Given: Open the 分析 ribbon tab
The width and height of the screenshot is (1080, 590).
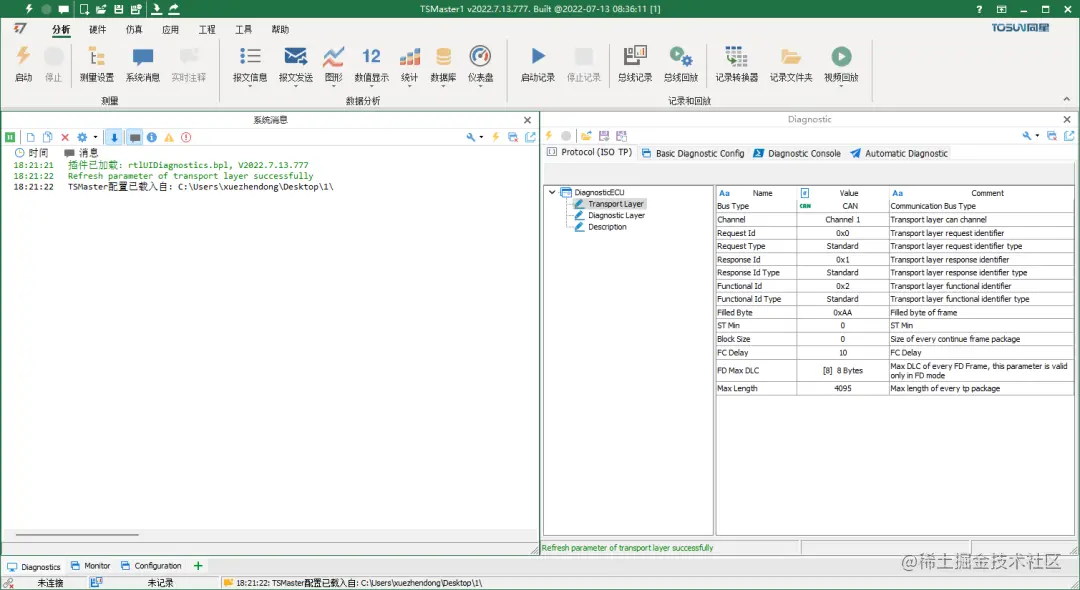Looking at the screenshot, I should [x=61, y=29].
